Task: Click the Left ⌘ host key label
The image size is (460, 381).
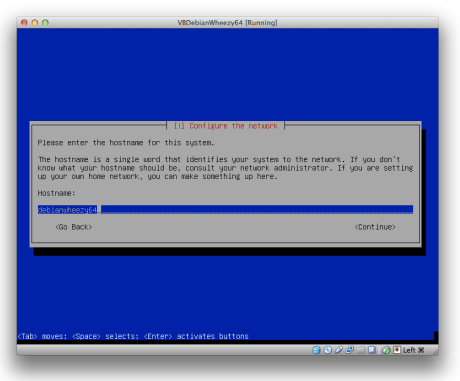Action: point(413,350)
